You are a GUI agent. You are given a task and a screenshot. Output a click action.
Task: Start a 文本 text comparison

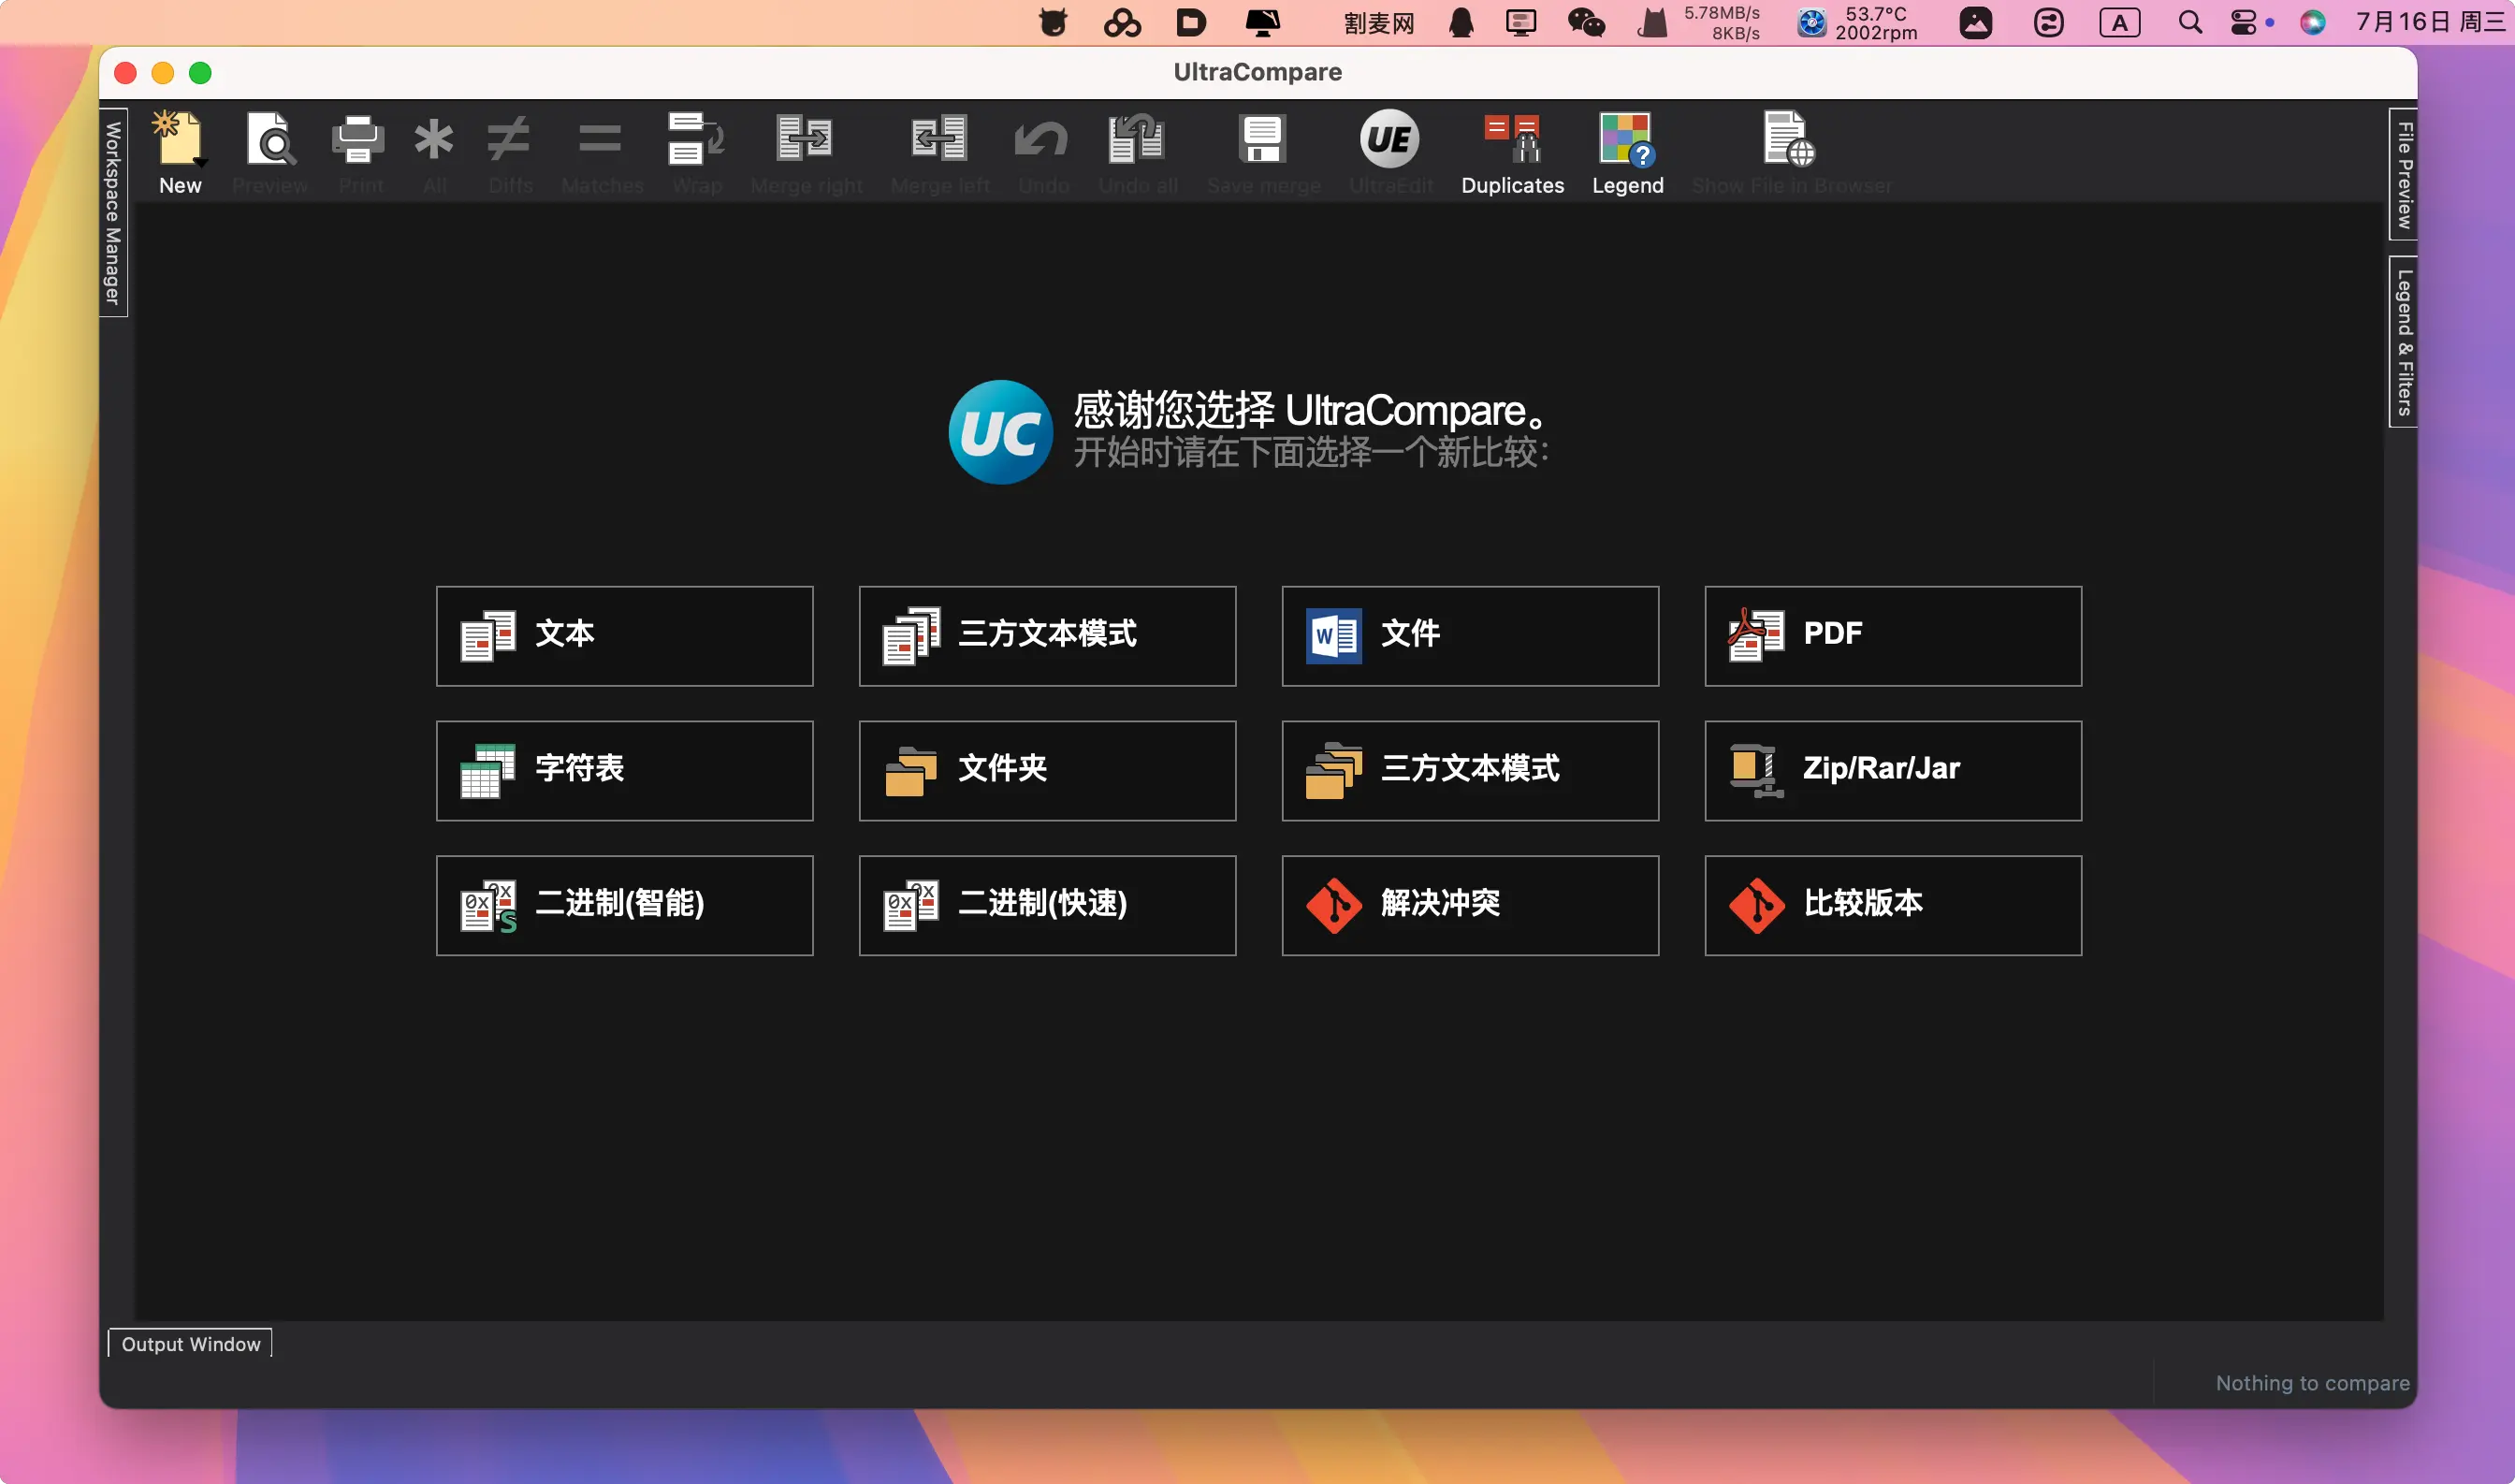click(x=624, y=636)
